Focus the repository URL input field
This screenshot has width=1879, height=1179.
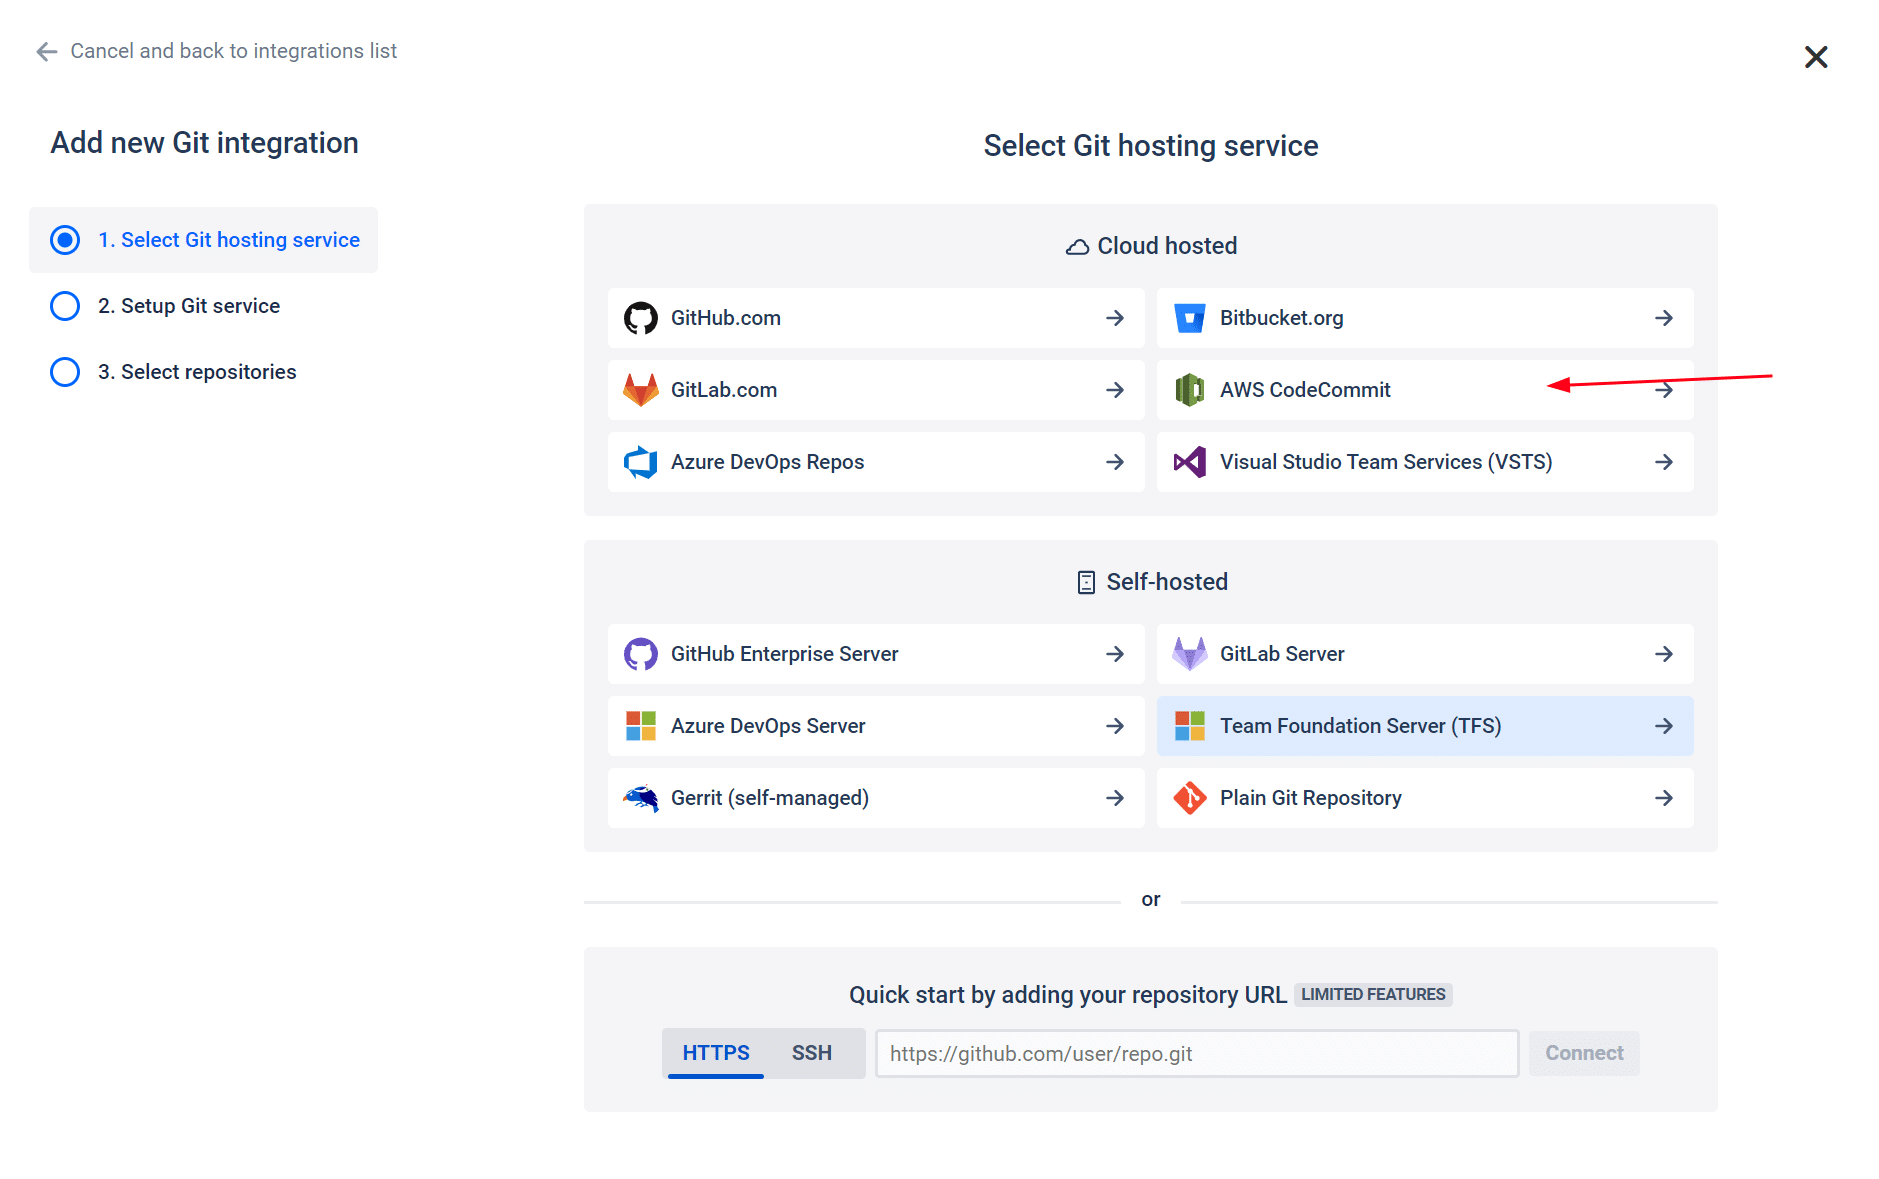click(x=1197, y=1053)
